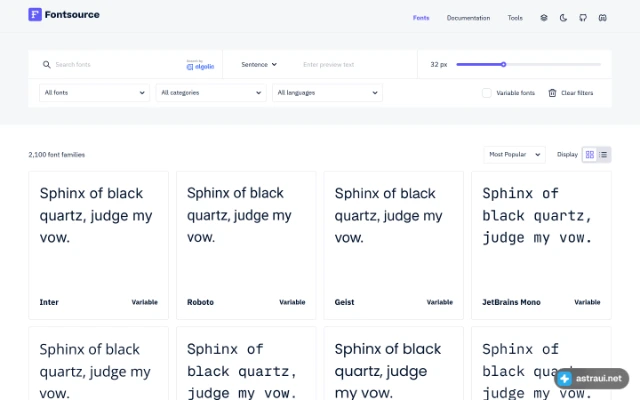The width and height of the screenshot is (640, 400).
Task: Click the Variable label on JetBrains Mono card
Action: [587, 302]
